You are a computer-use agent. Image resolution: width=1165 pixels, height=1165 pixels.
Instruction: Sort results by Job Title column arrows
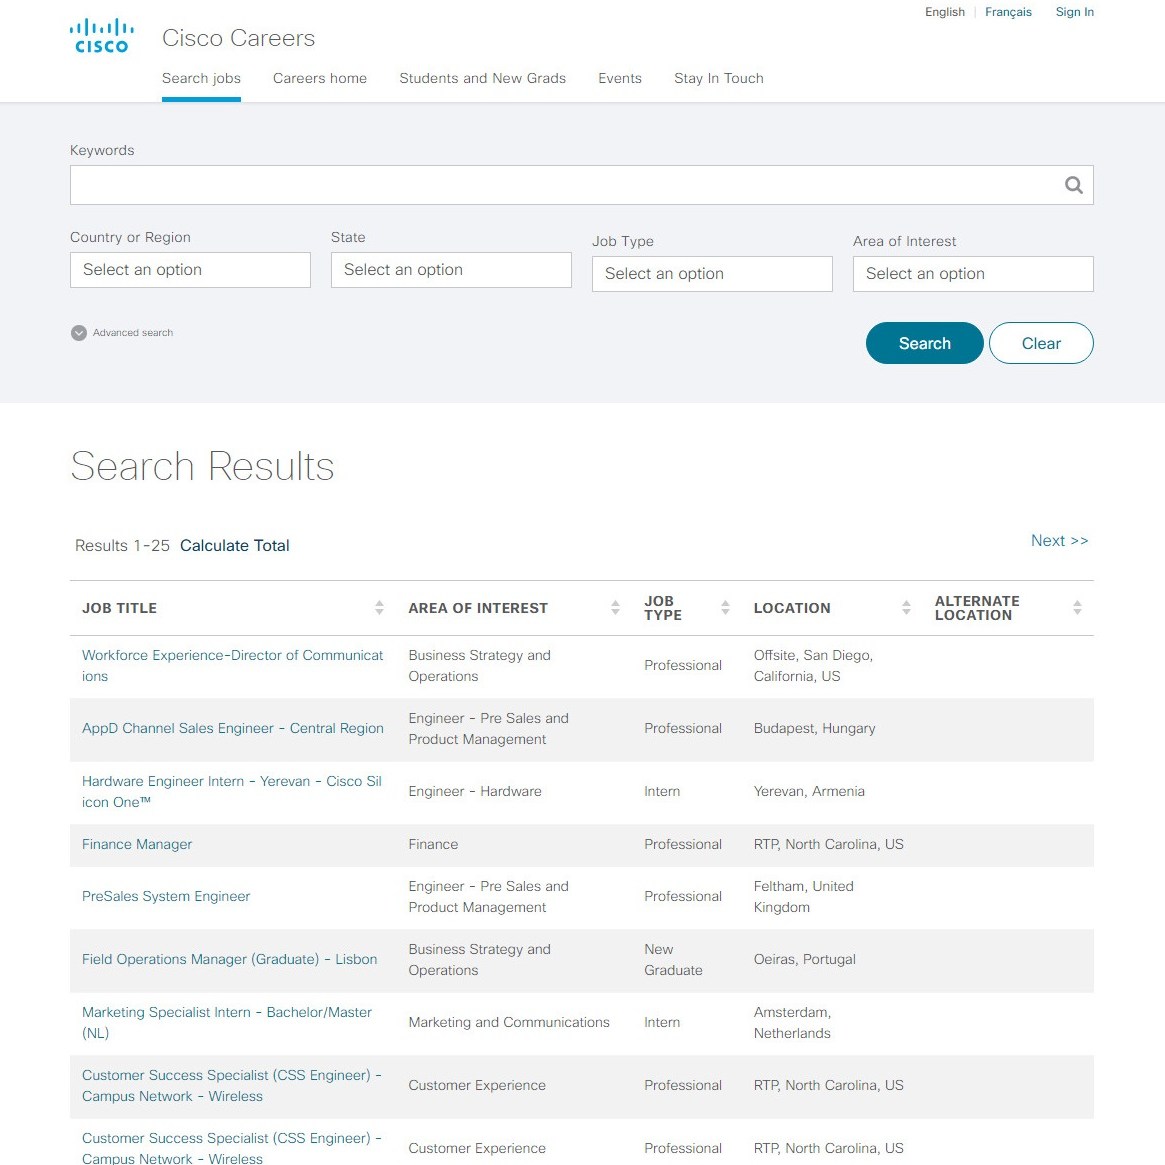coord(379,608)
